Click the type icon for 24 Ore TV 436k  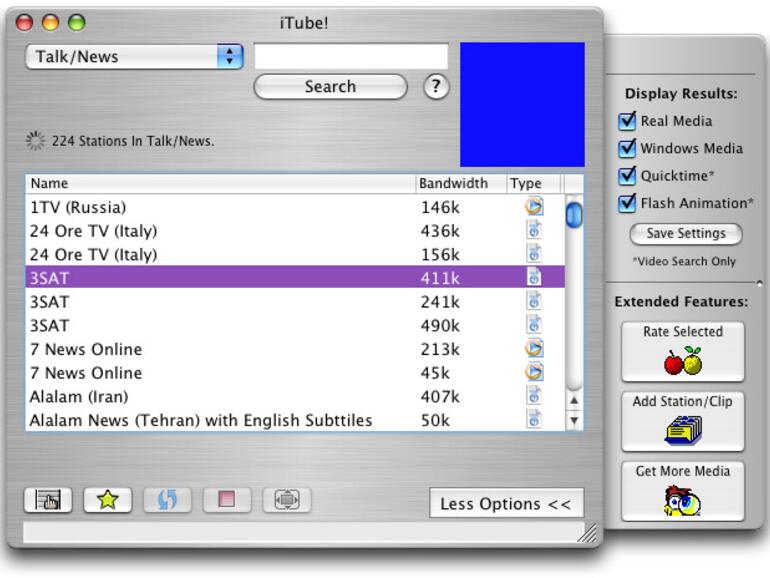(534, 230)
